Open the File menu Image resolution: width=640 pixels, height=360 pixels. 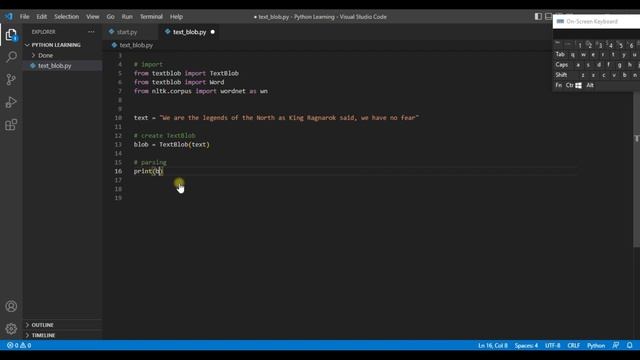pyautogui.click(x=24, y=17)
